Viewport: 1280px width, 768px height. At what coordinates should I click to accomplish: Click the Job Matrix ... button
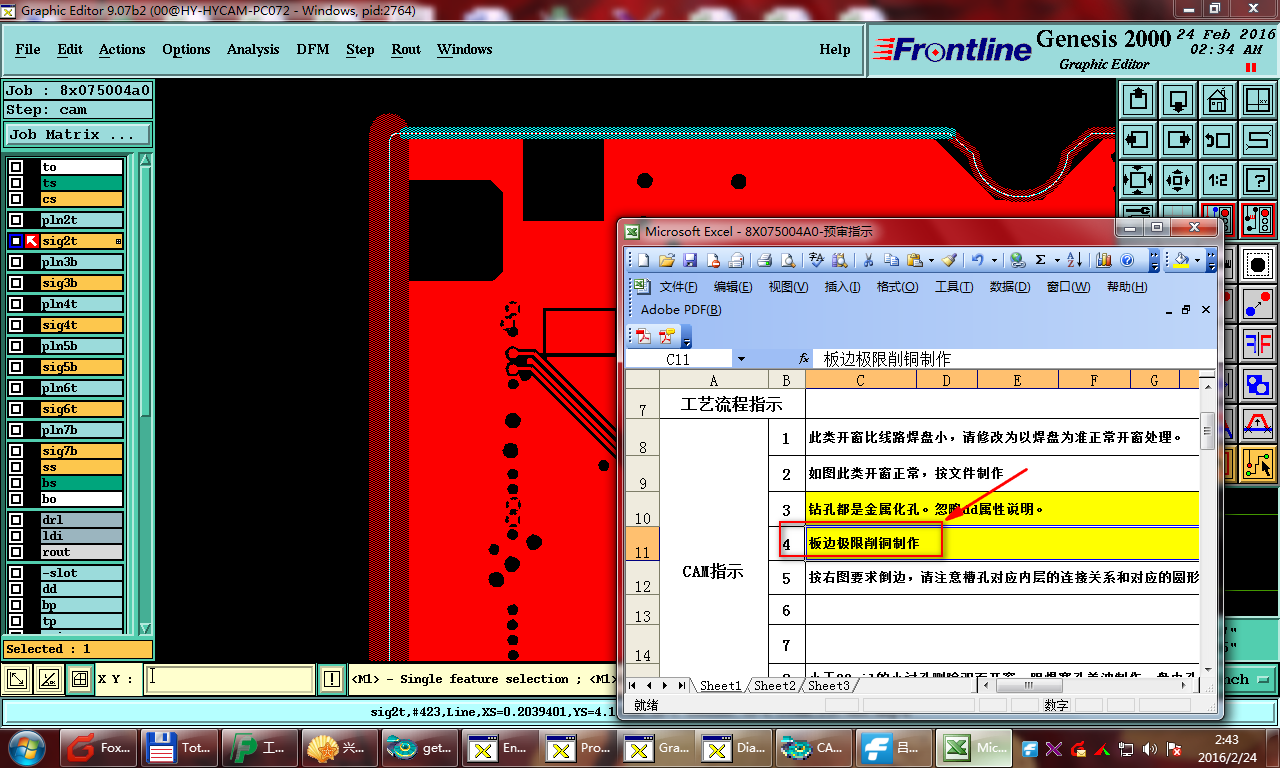pyautogui.click(x=78, y=134)
